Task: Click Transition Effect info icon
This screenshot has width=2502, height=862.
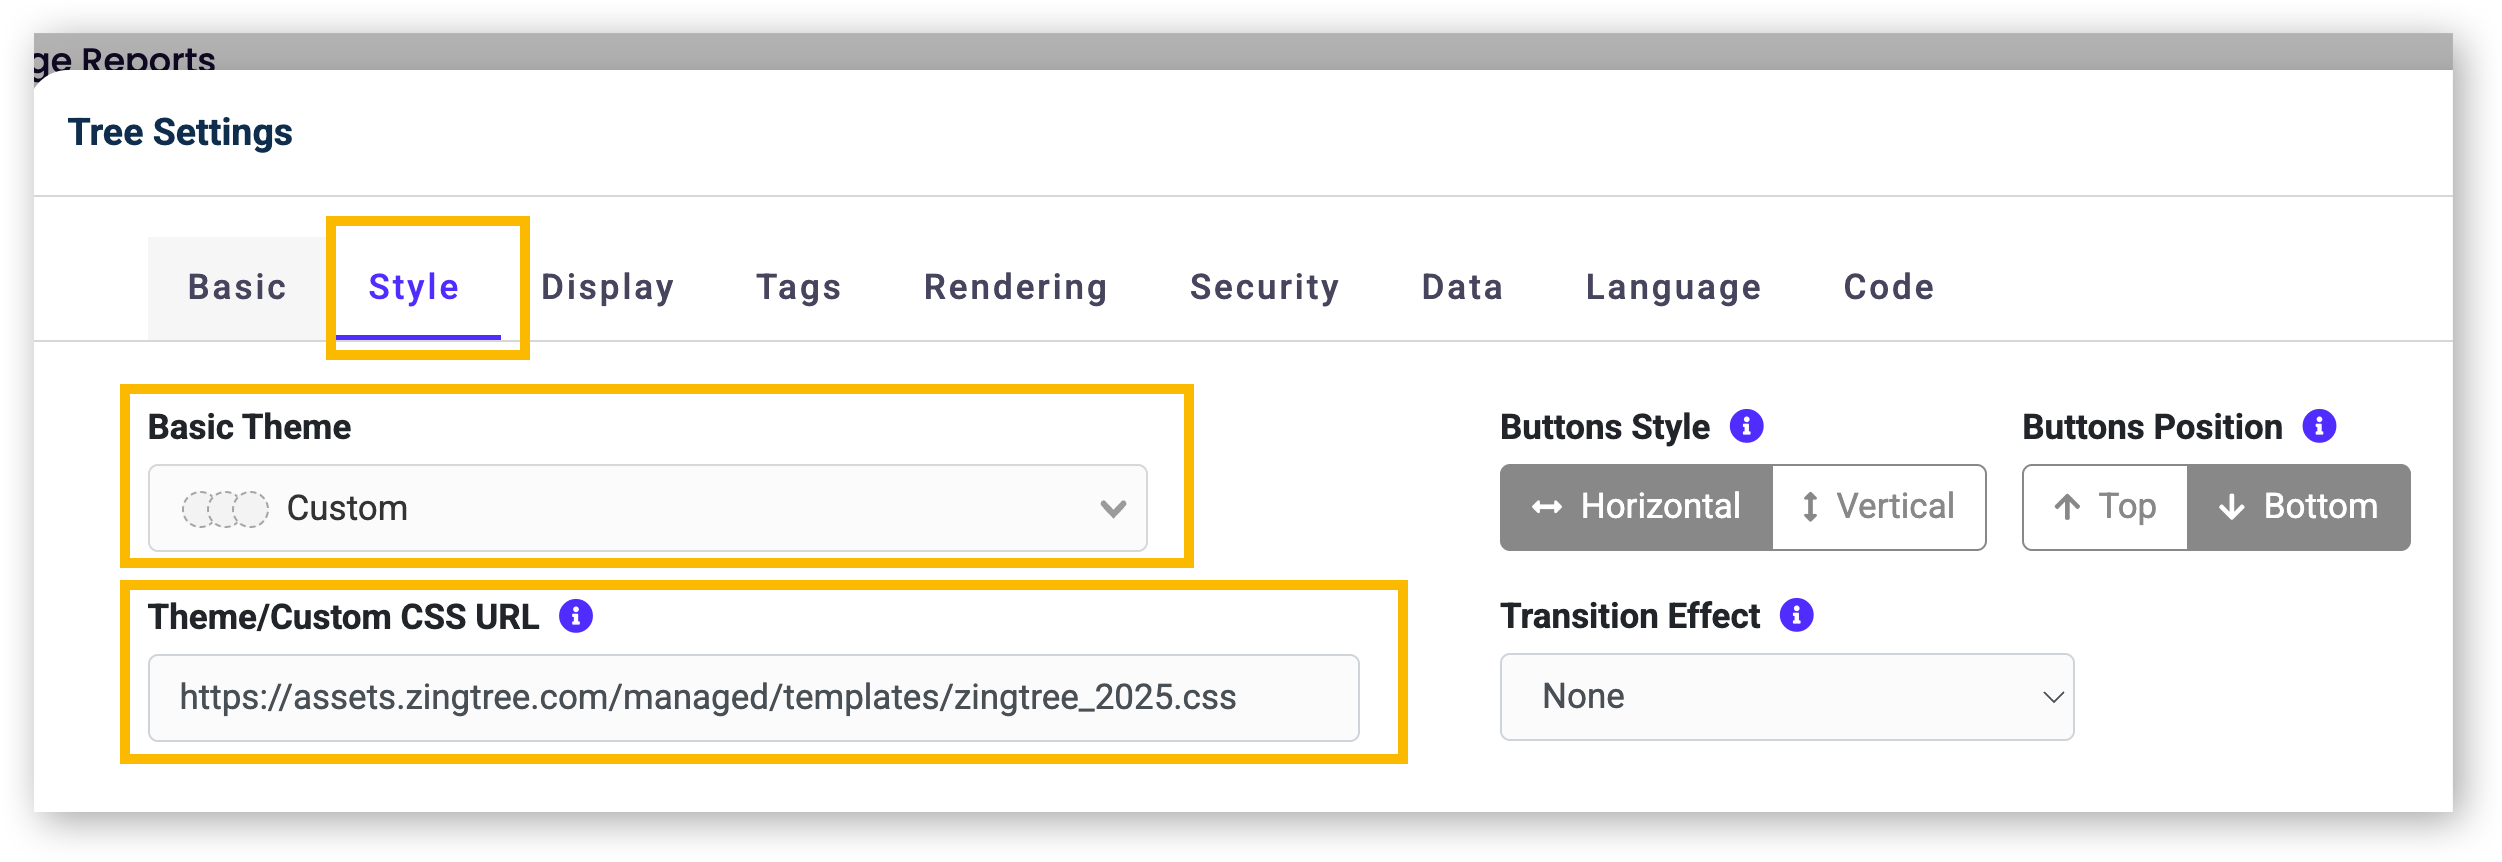Action: (1796, 615)
